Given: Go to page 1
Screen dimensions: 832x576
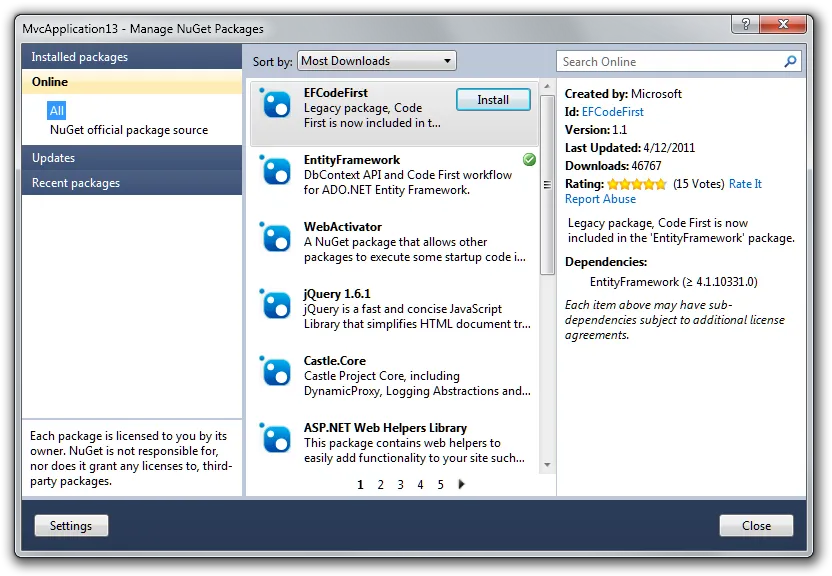Looking at the screenshot, I should point(360,484).
